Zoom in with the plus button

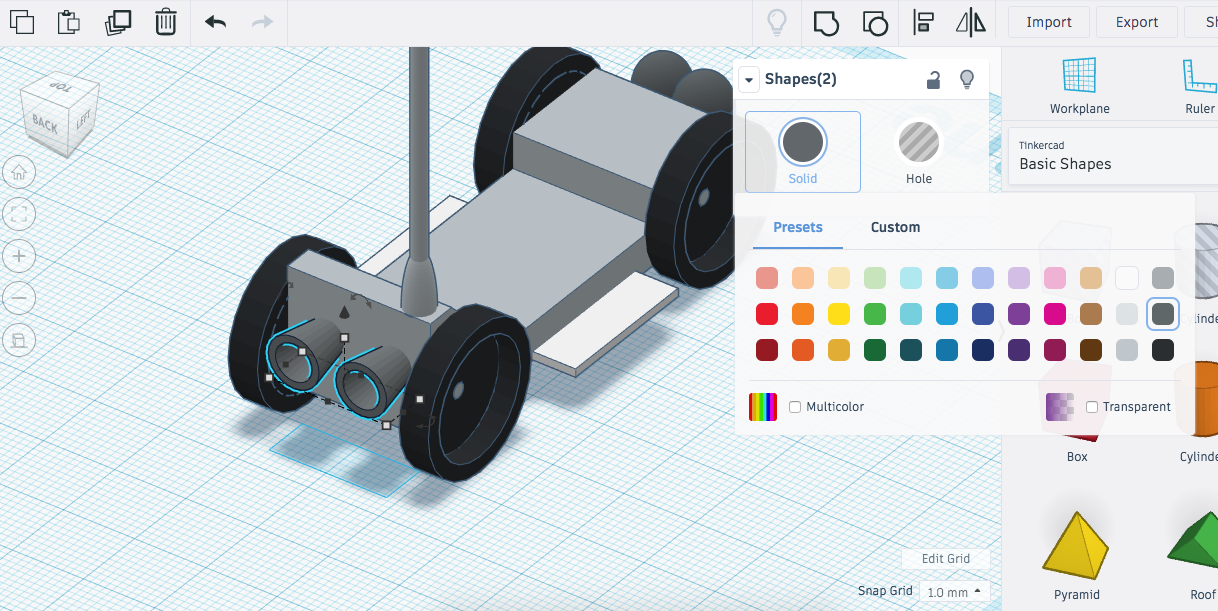coord(19,256)
